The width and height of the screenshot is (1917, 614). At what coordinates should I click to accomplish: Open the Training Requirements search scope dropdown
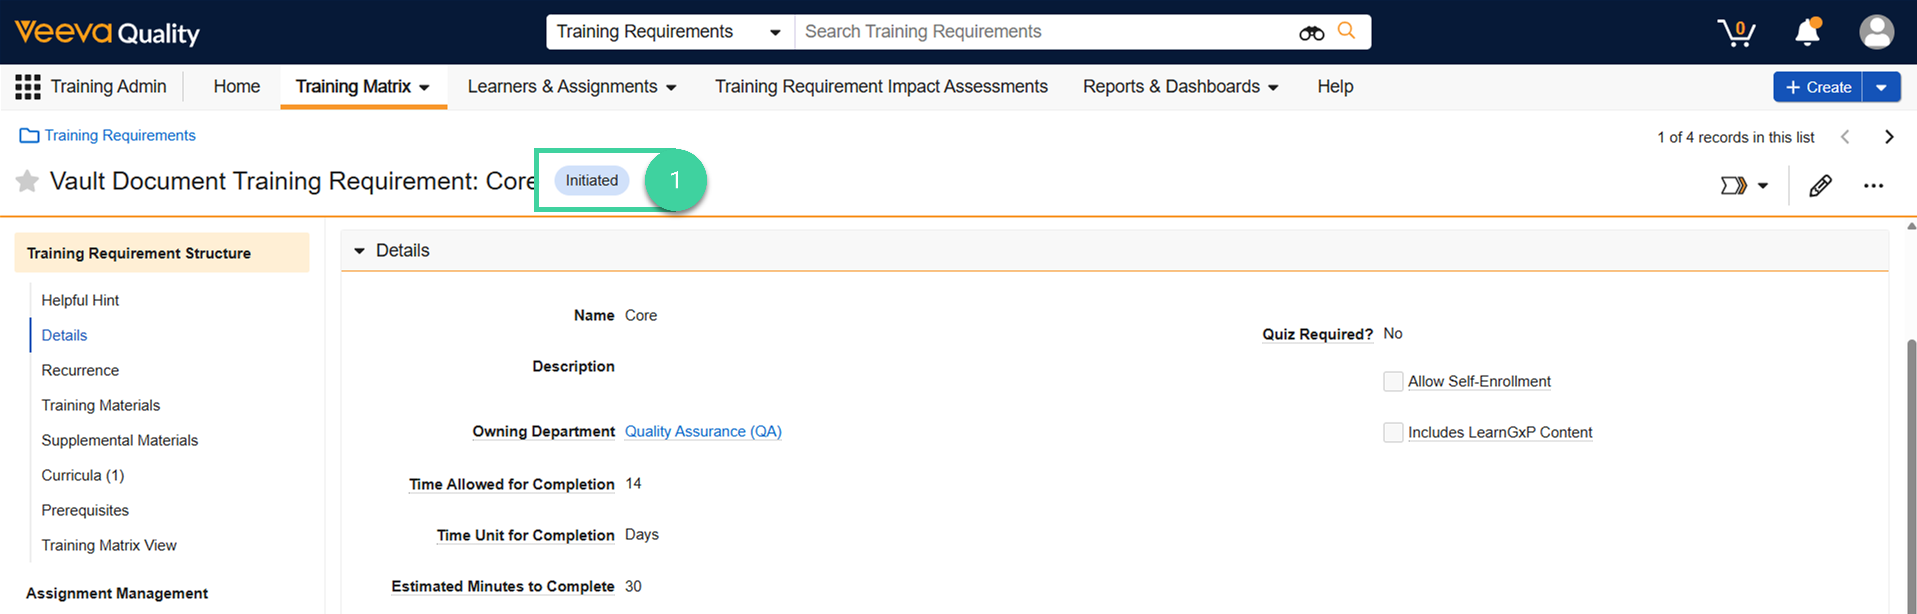(x=670, y=32)
